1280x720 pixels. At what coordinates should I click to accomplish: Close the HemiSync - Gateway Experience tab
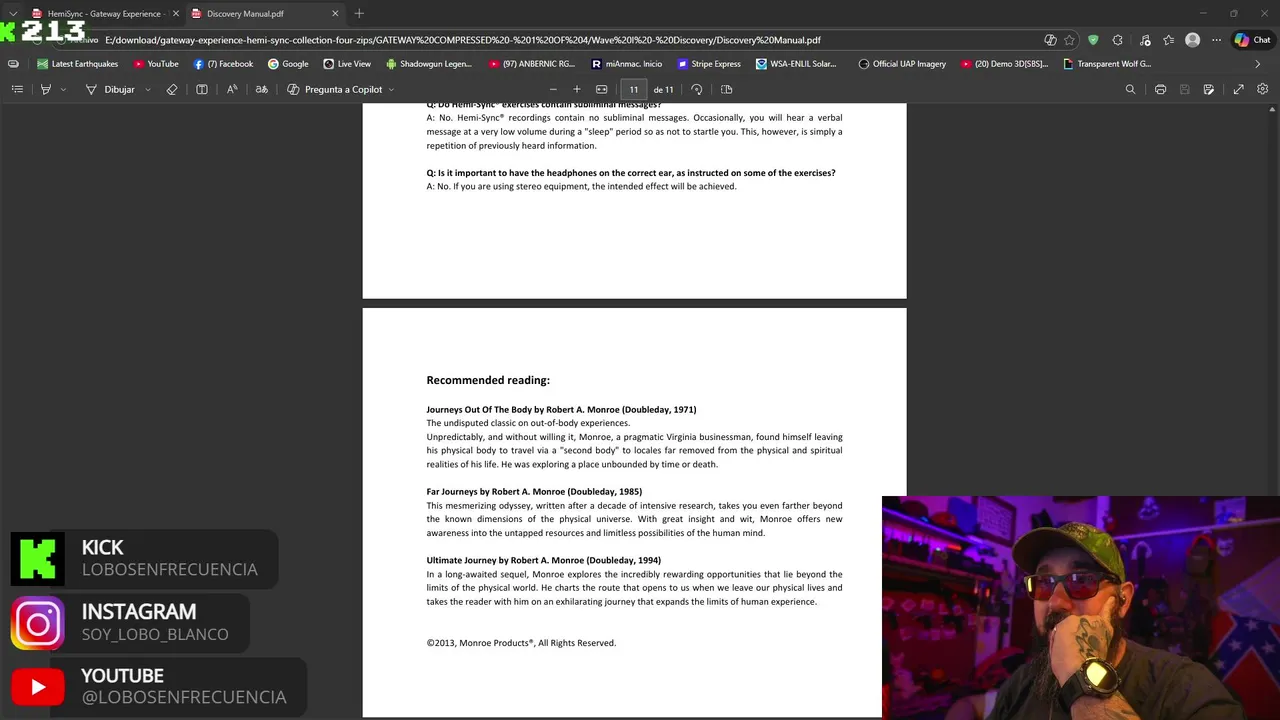click(176, 14)
